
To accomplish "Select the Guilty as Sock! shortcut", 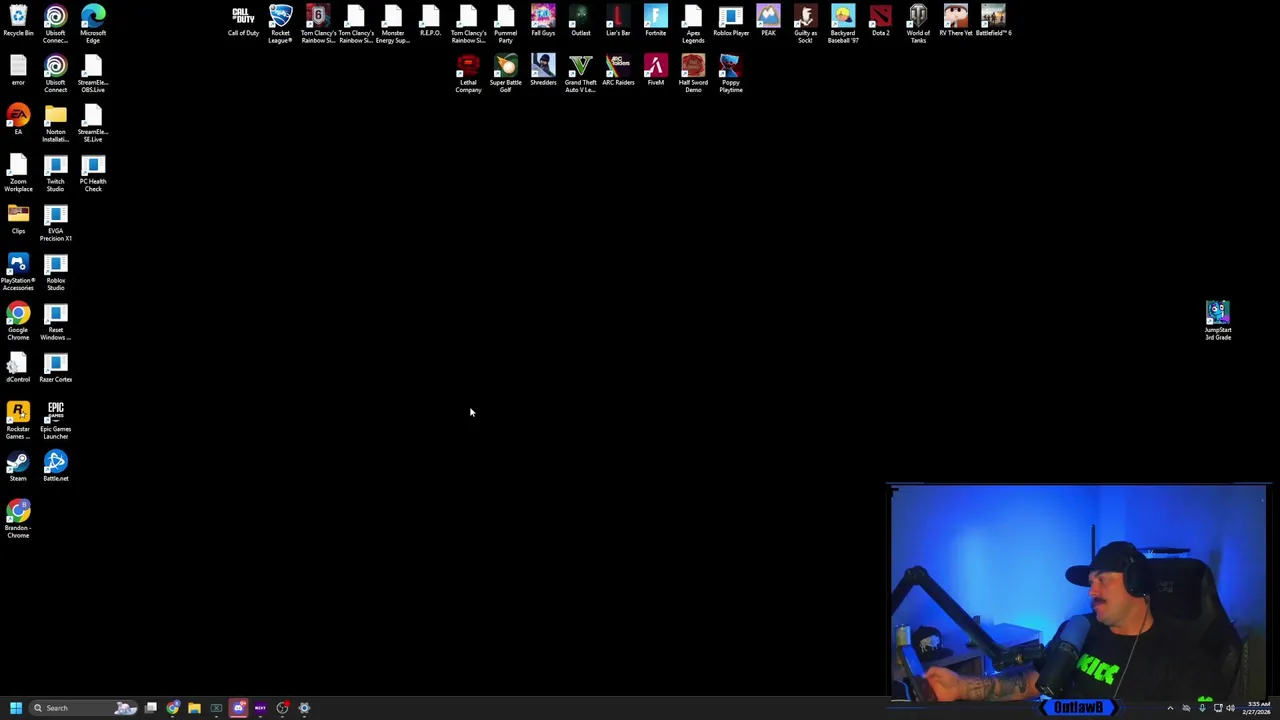I will [x=806, y=24].
